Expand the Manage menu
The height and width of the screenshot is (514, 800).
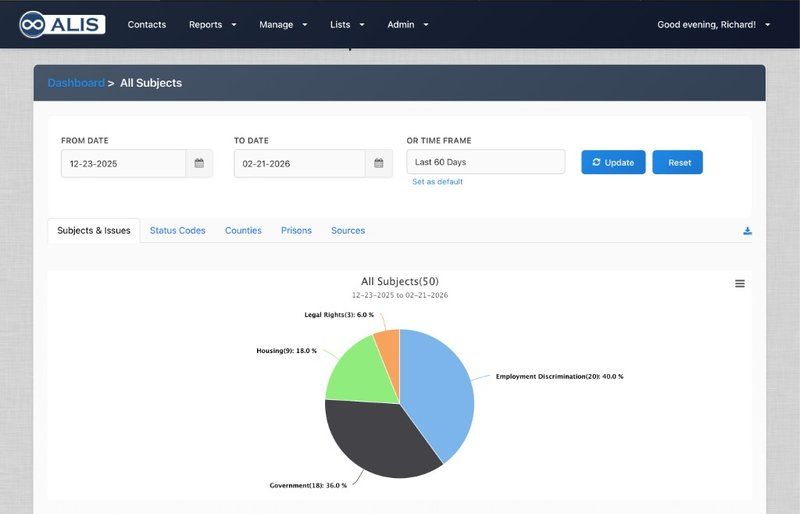point(283,25)
